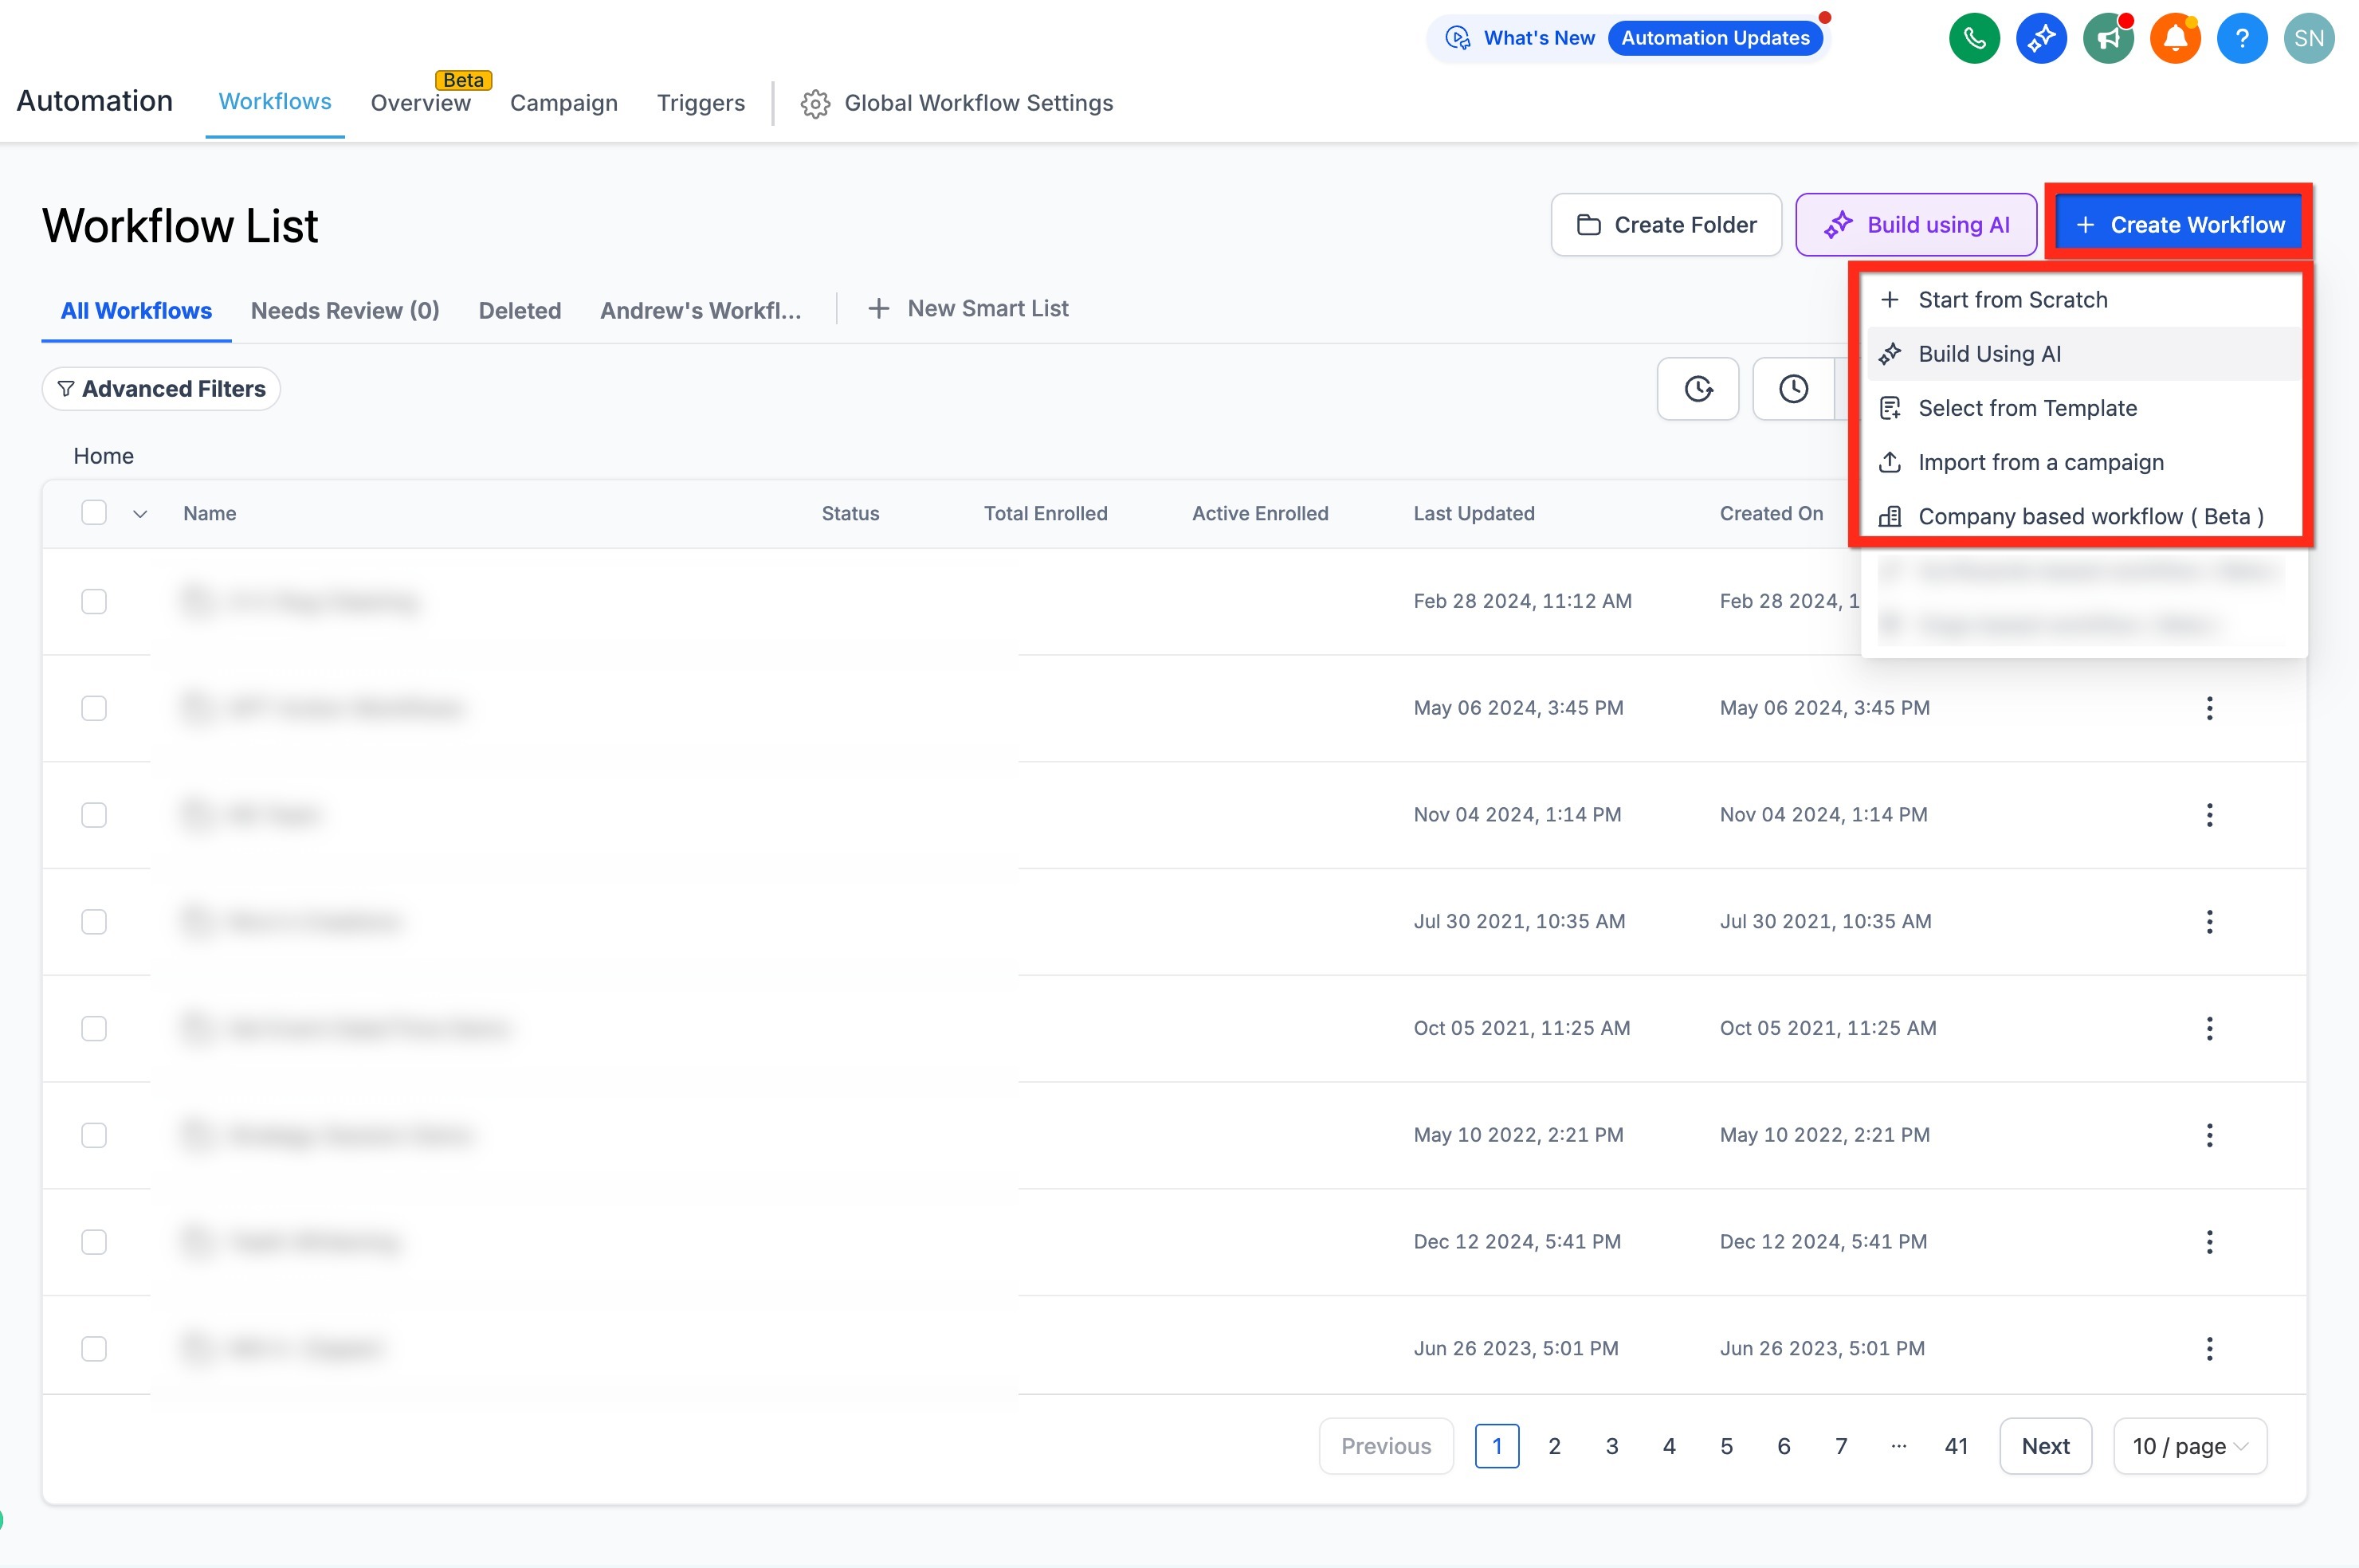Check the Oct 05 2021 row checkbox
This screenshot has height=1568, width=2359.
pos(94,1028)
